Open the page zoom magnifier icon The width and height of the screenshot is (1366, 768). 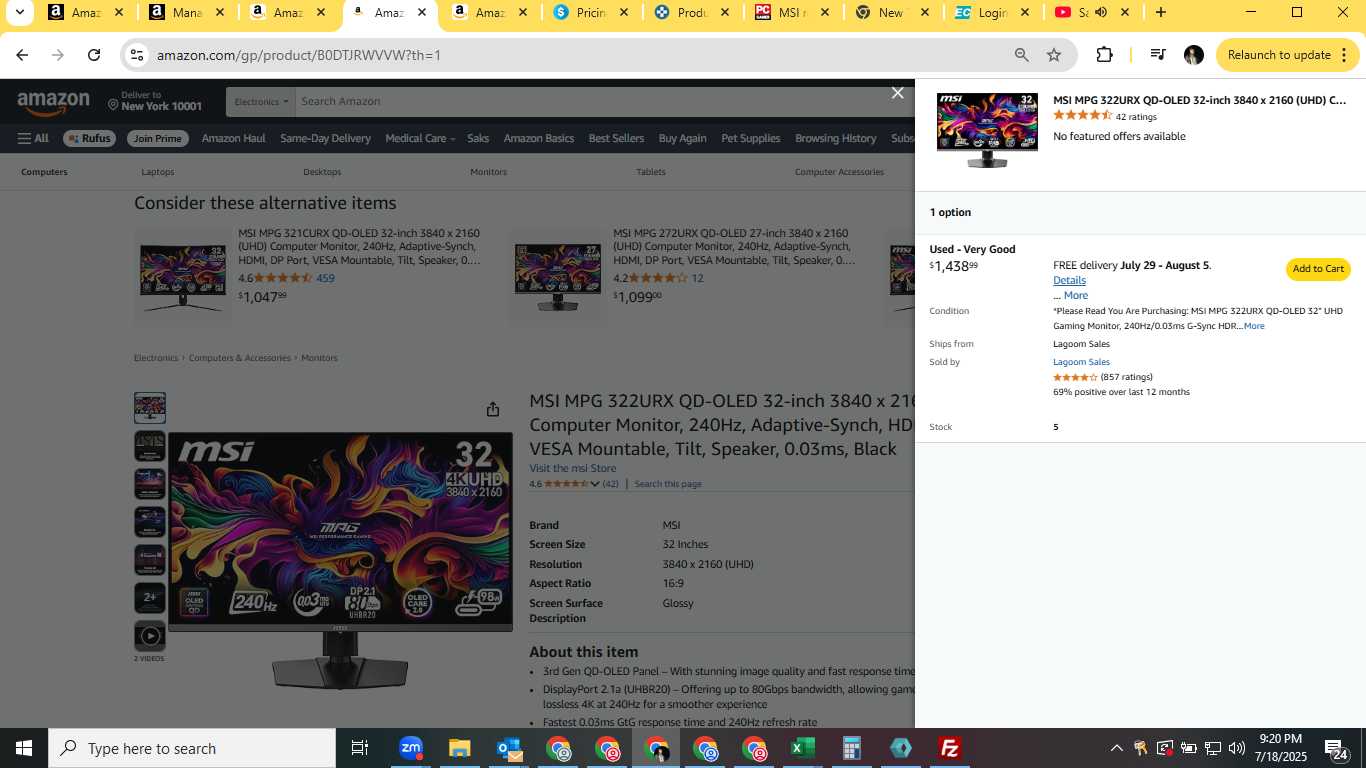[1021, 55]
